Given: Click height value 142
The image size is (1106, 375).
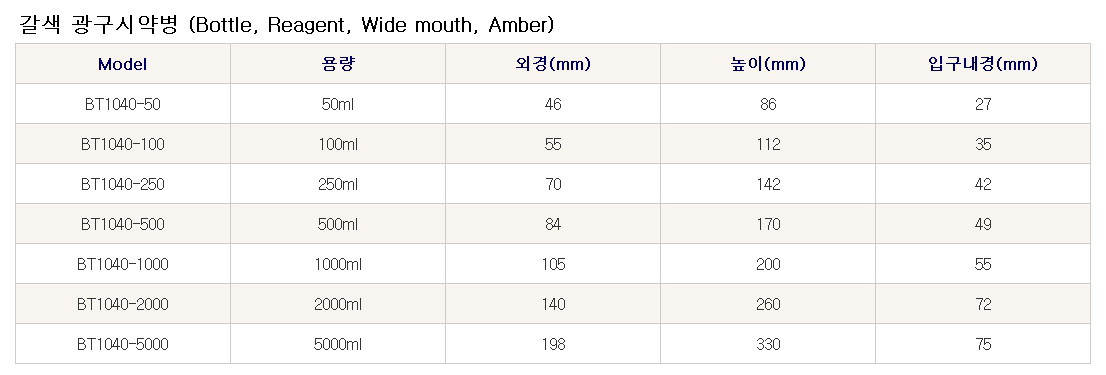Looking at the screenshot, I should (x=768, y=184).
